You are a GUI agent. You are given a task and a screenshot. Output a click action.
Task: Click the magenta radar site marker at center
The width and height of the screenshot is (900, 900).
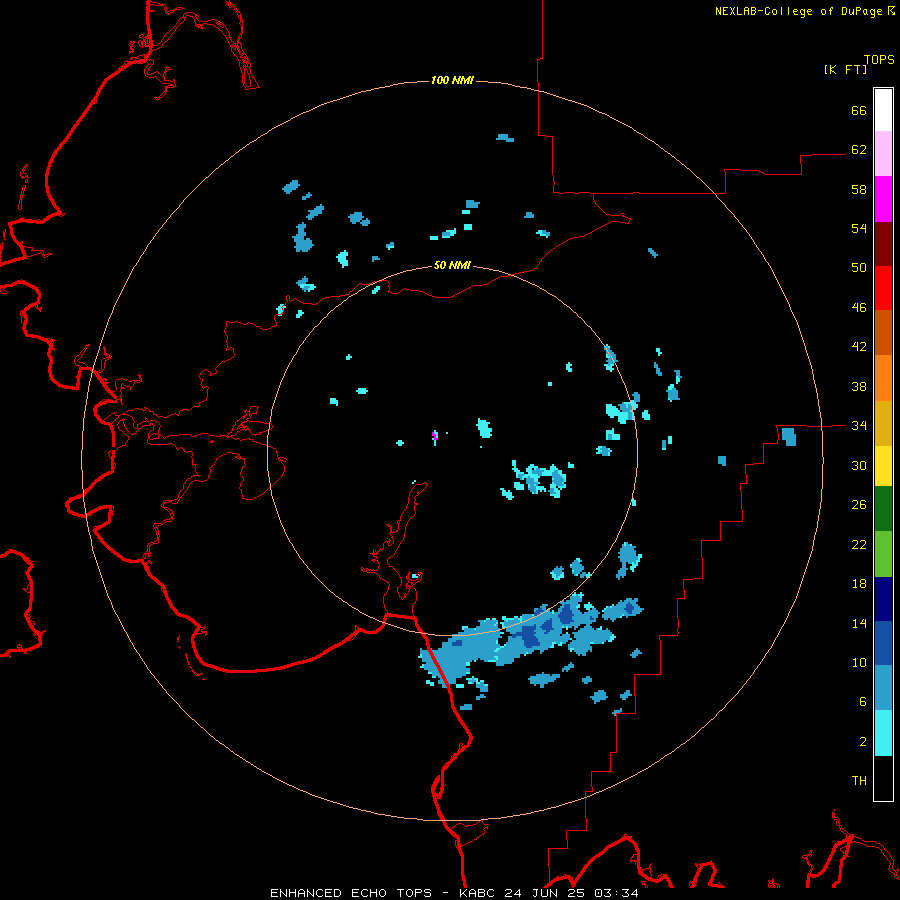click(x=435, y=436)
